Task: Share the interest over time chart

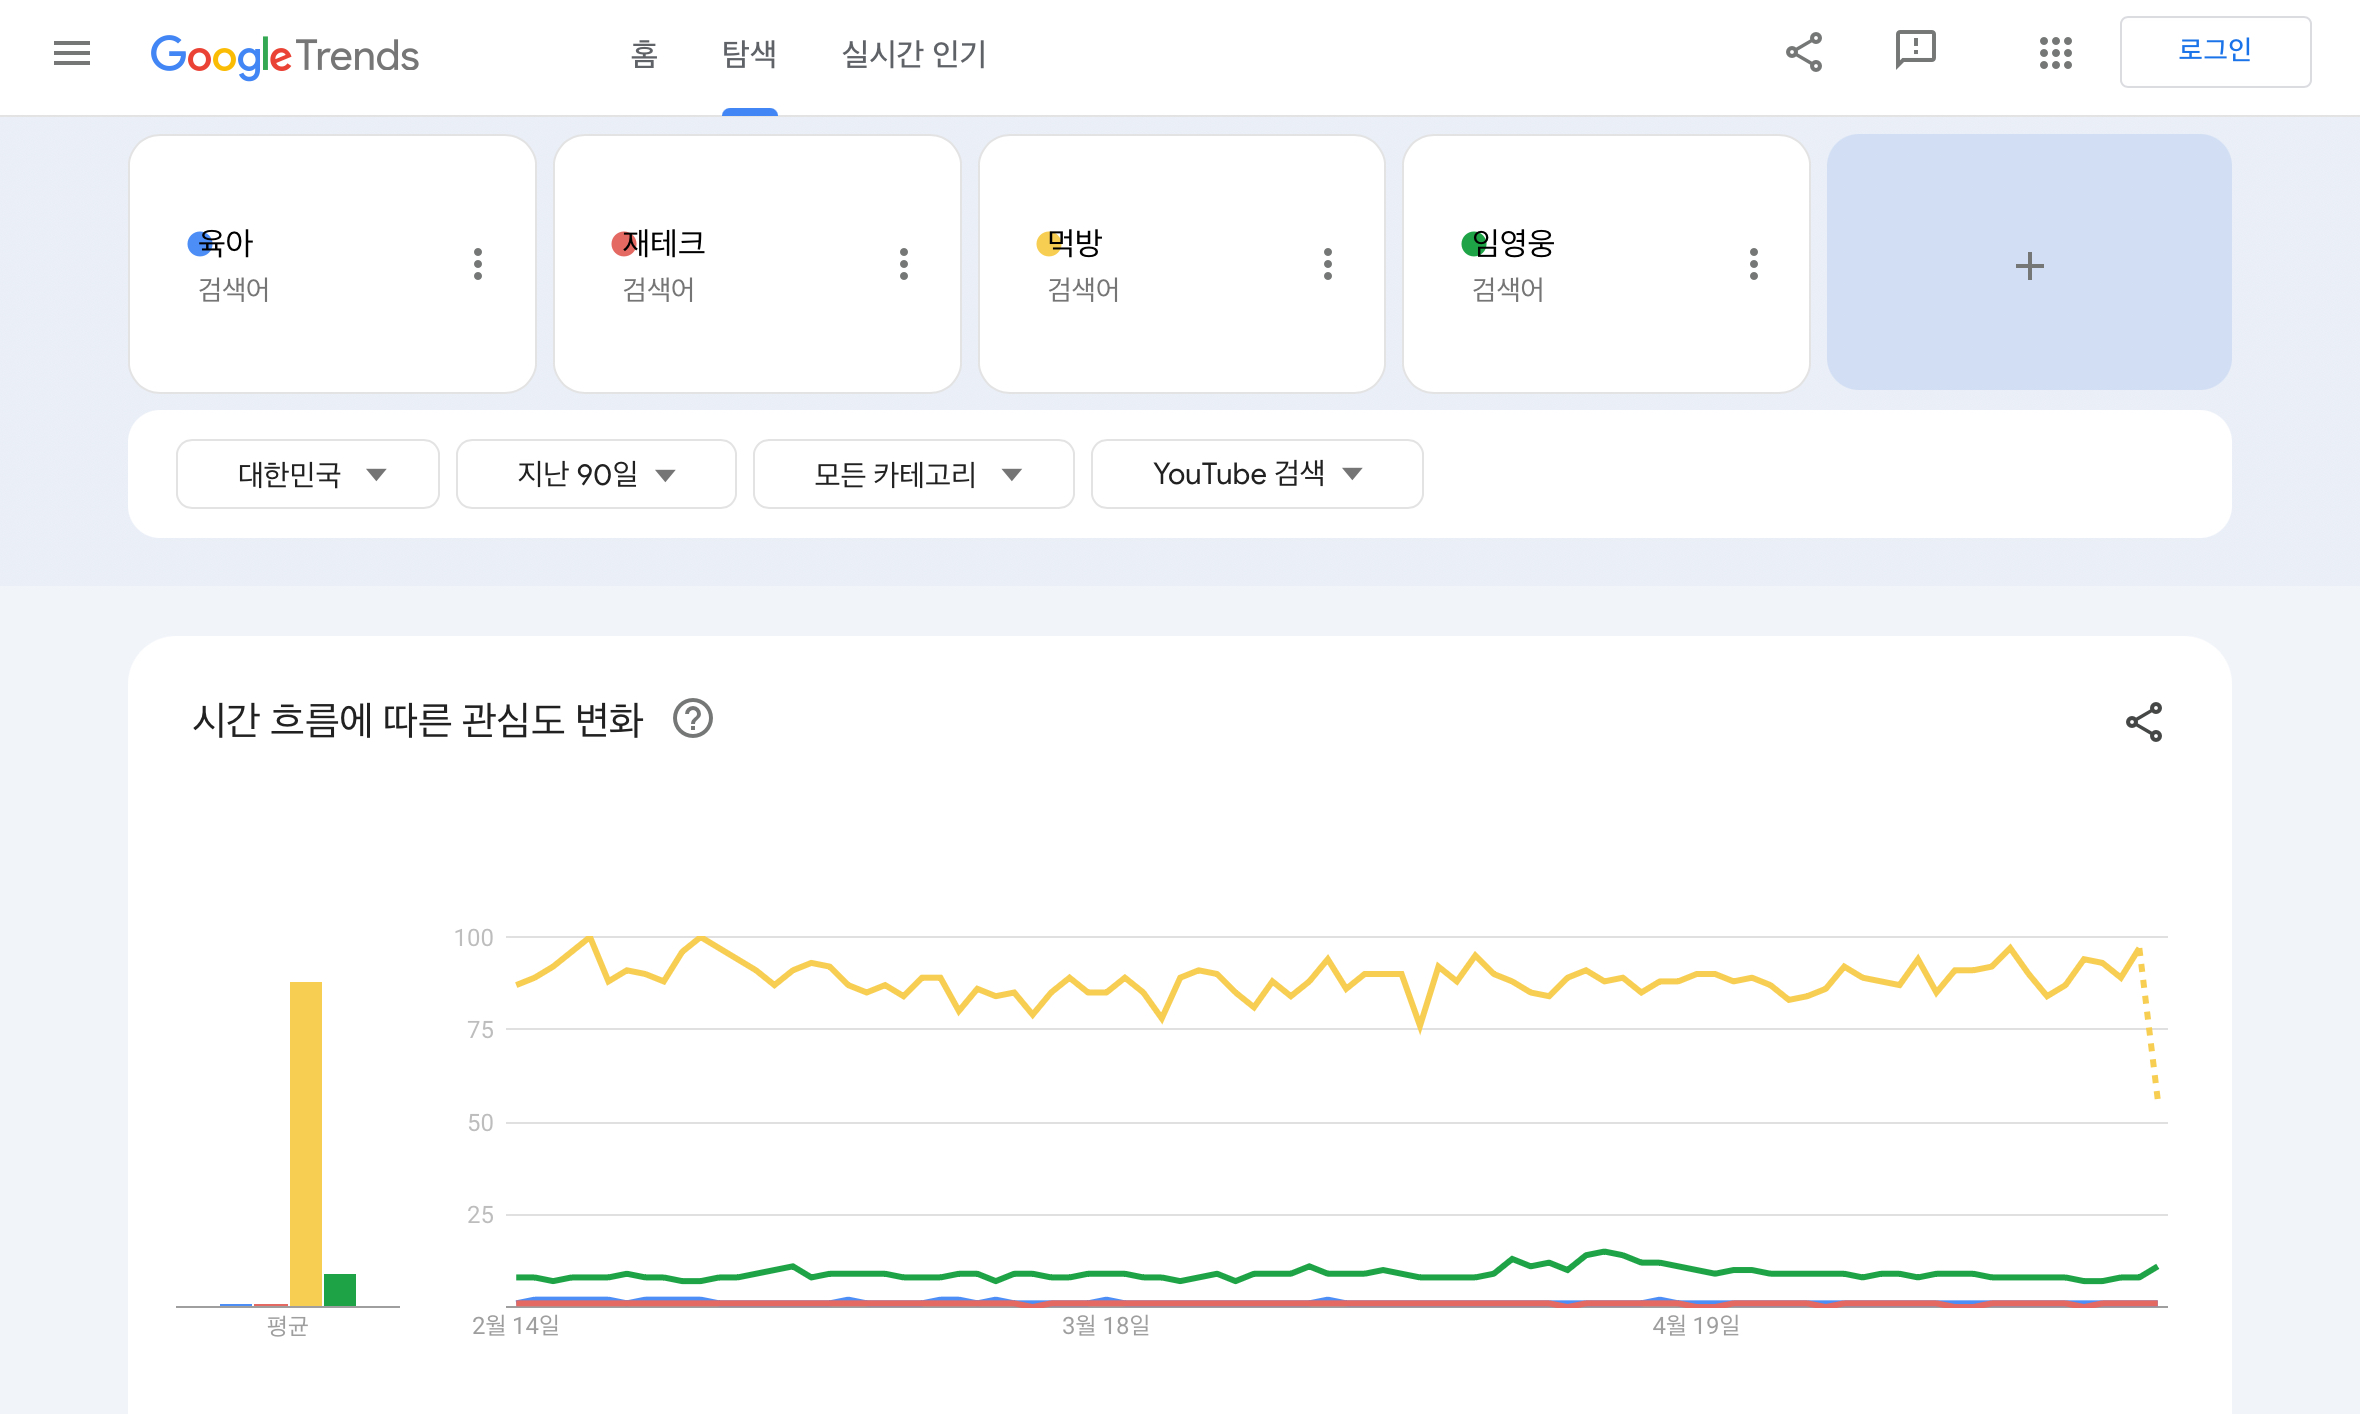Action: coord(2144,722)
